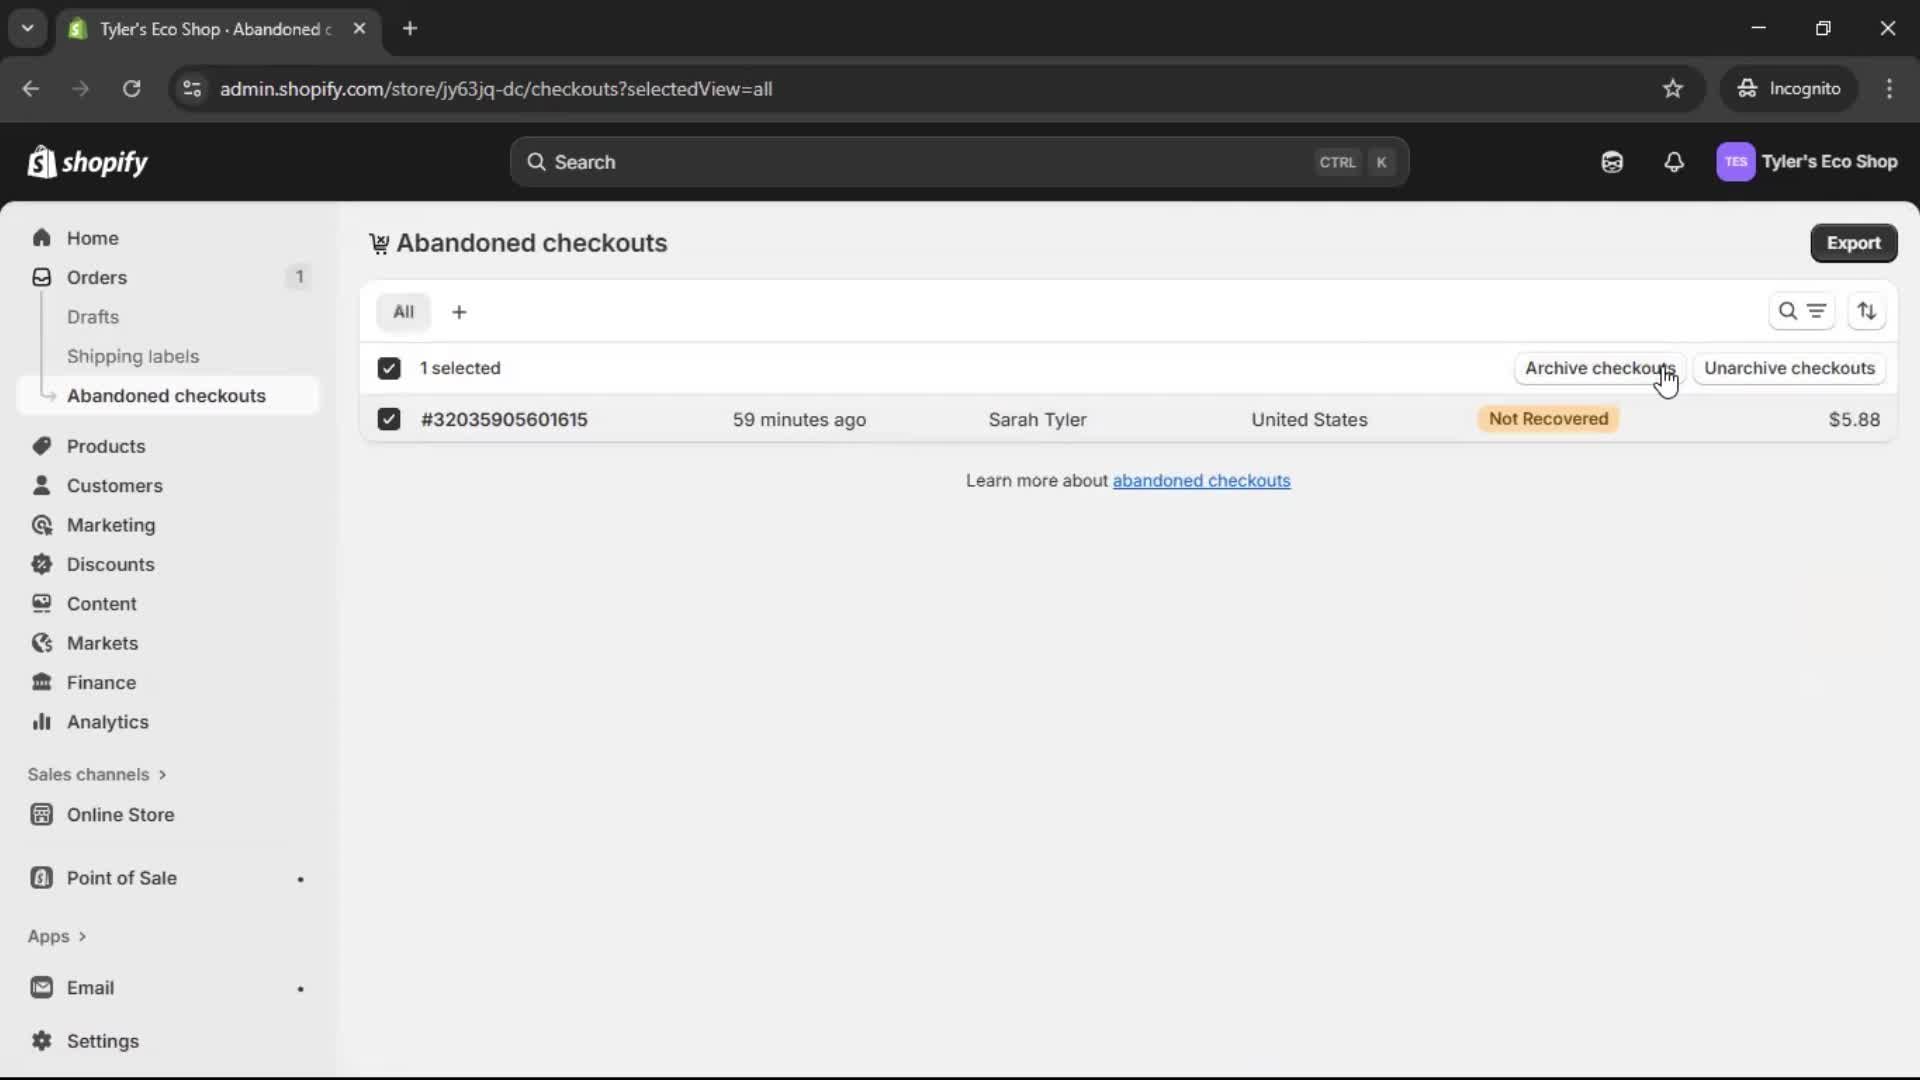1920x1080 pixels.
Task: Open Shipping labels under Orders
Action: click(134, 356)
